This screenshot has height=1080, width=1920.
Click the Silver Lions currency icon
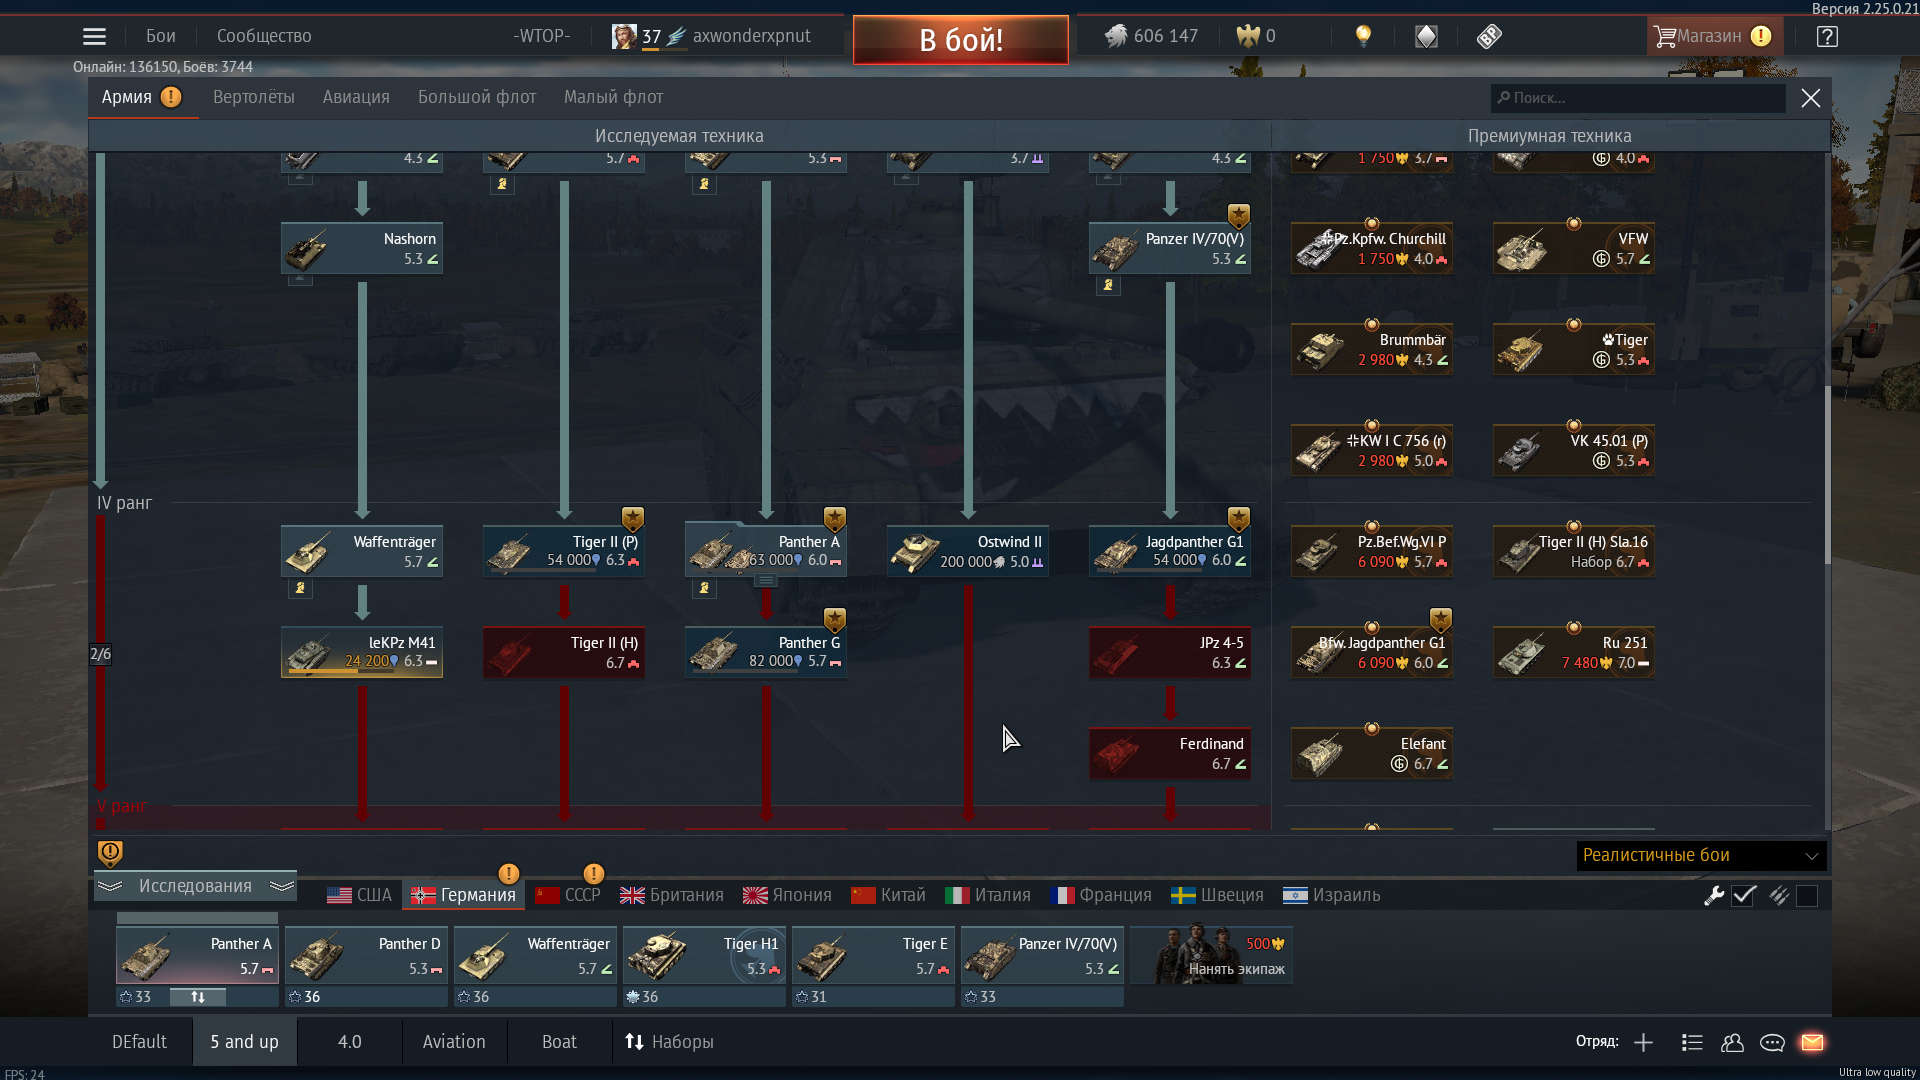point(1115,37)
